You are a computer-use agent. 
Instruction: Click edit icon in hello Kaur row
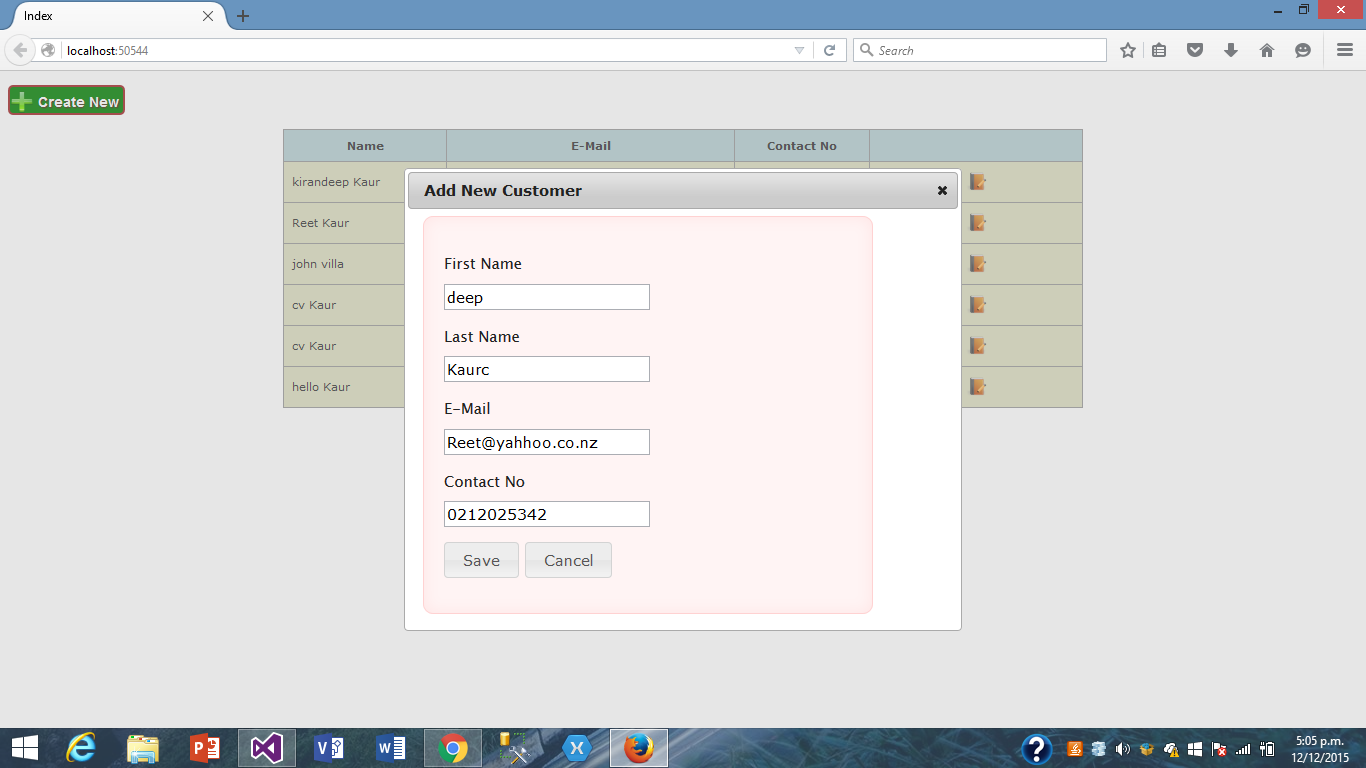pyautogui.click(x=978, y=387)
